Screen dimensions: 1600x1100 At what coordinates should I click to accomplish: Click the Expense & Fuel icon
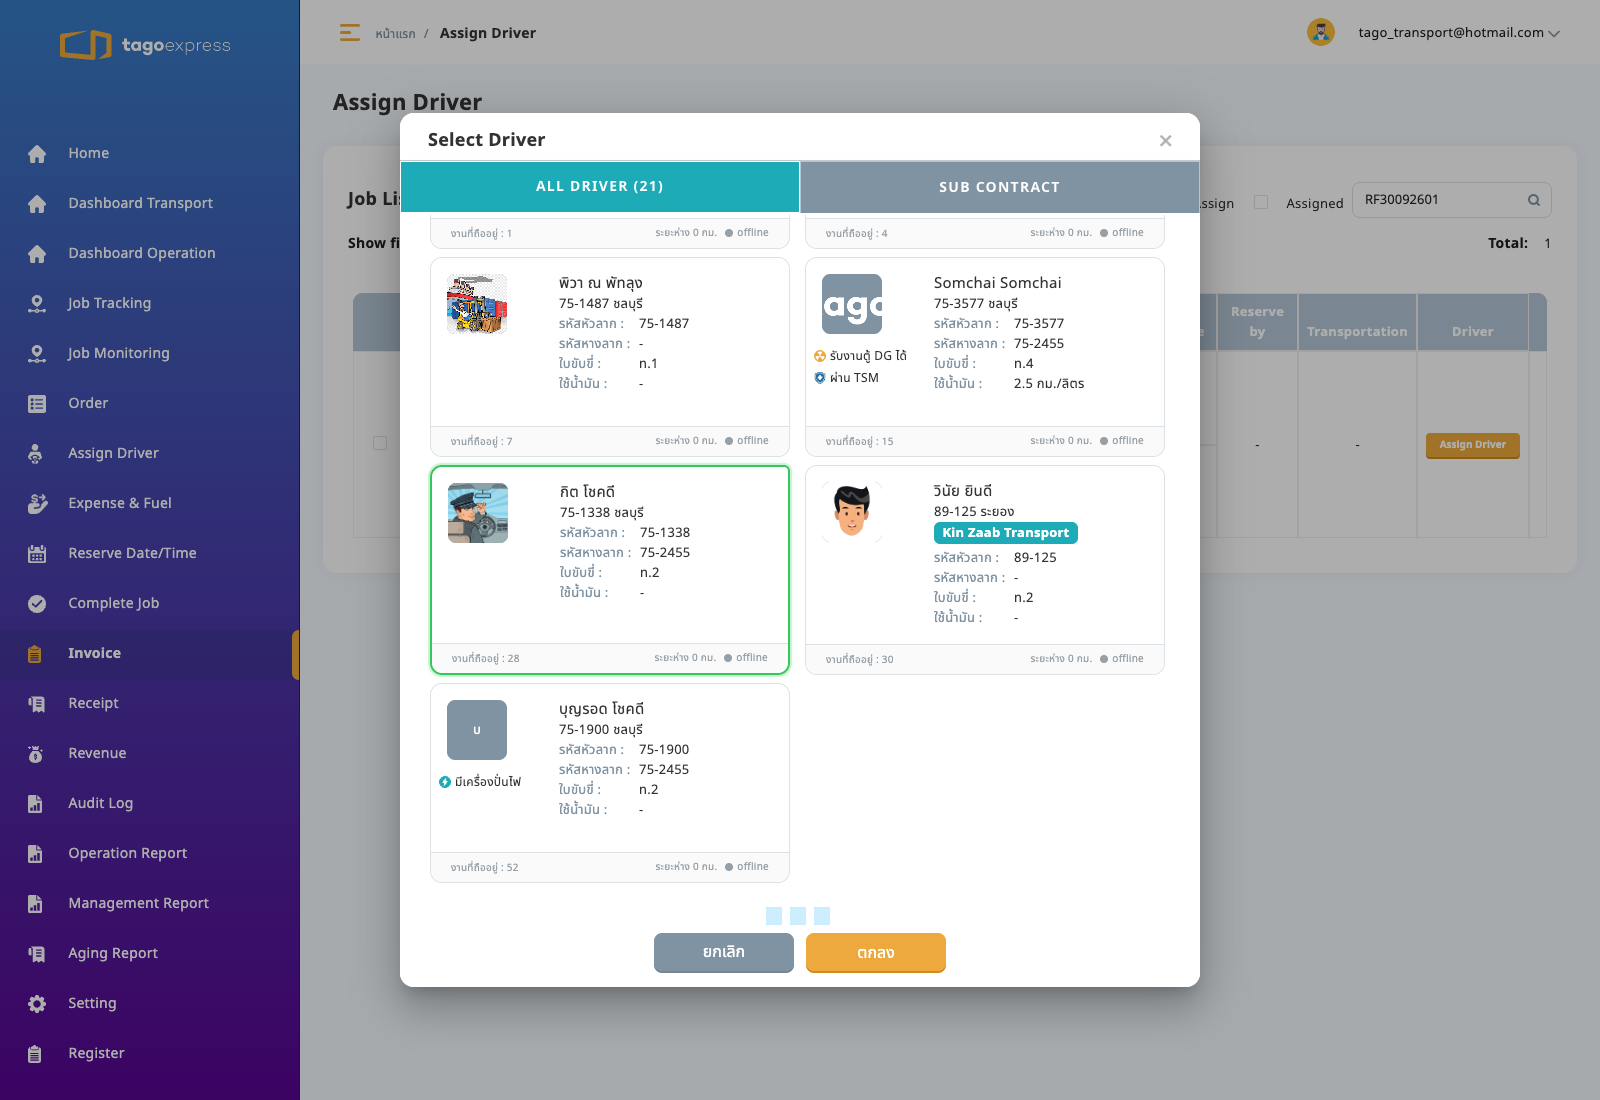pos(37,504)
